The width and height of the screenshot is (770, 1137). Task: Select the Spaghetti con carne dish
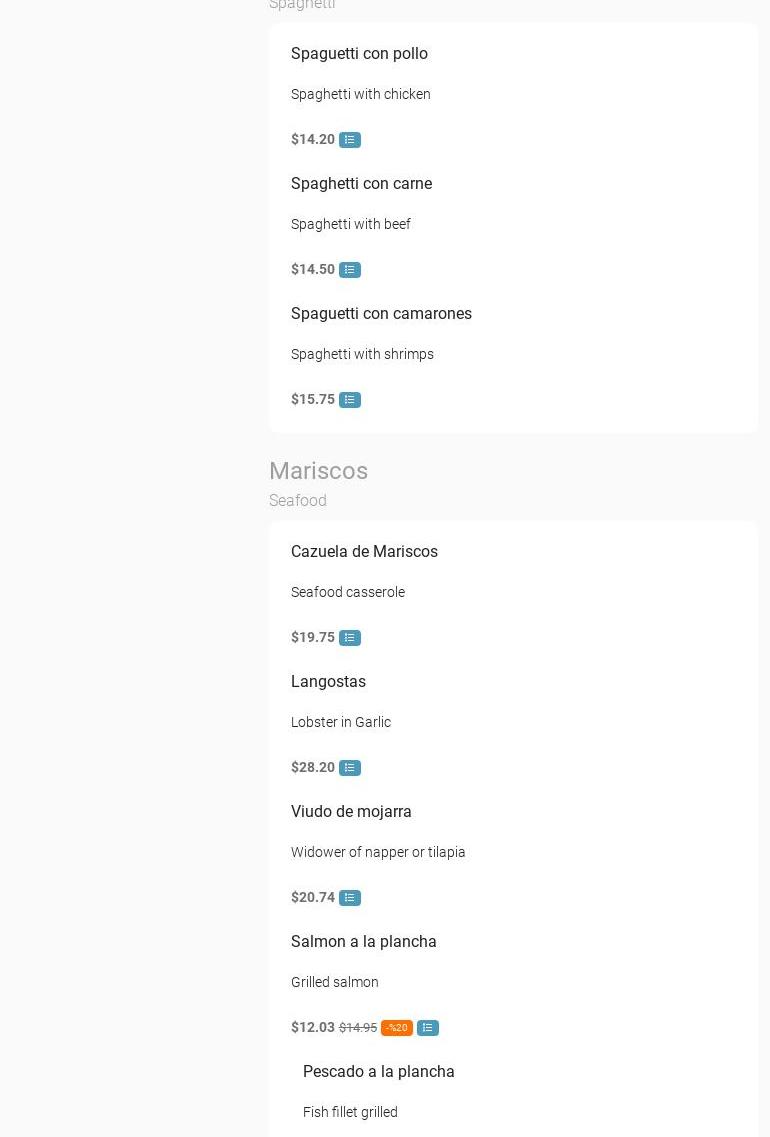[x=361, y=184]
